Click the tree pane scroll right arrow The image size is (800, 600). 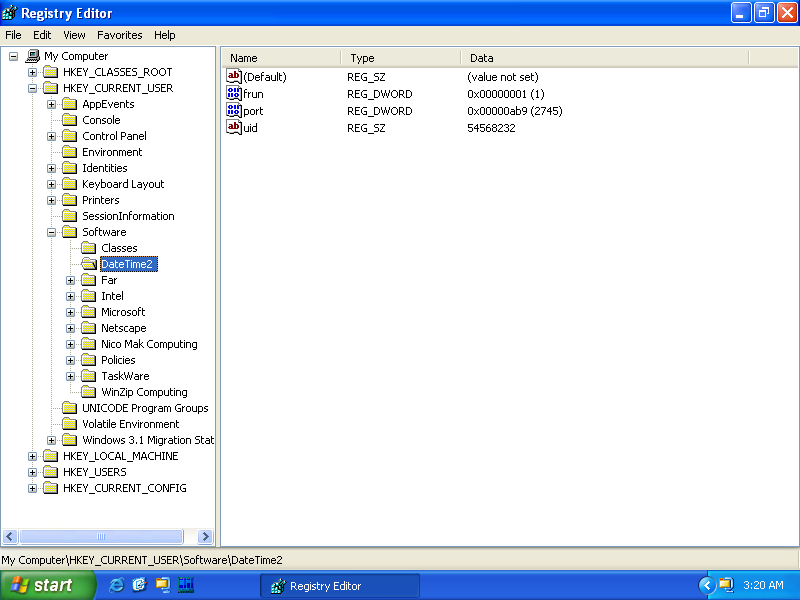coord(205,536)
